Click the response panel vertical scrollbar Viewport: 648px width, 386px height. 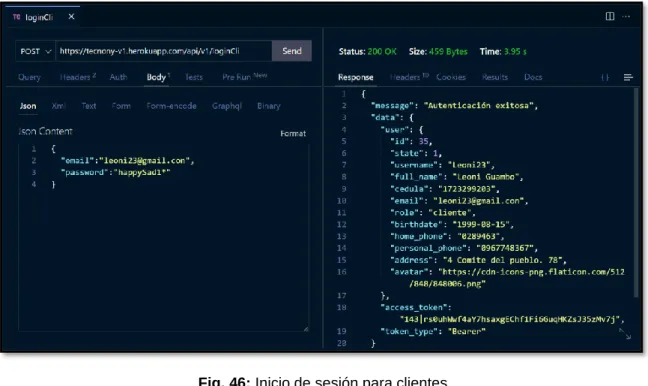click(636, 192)
